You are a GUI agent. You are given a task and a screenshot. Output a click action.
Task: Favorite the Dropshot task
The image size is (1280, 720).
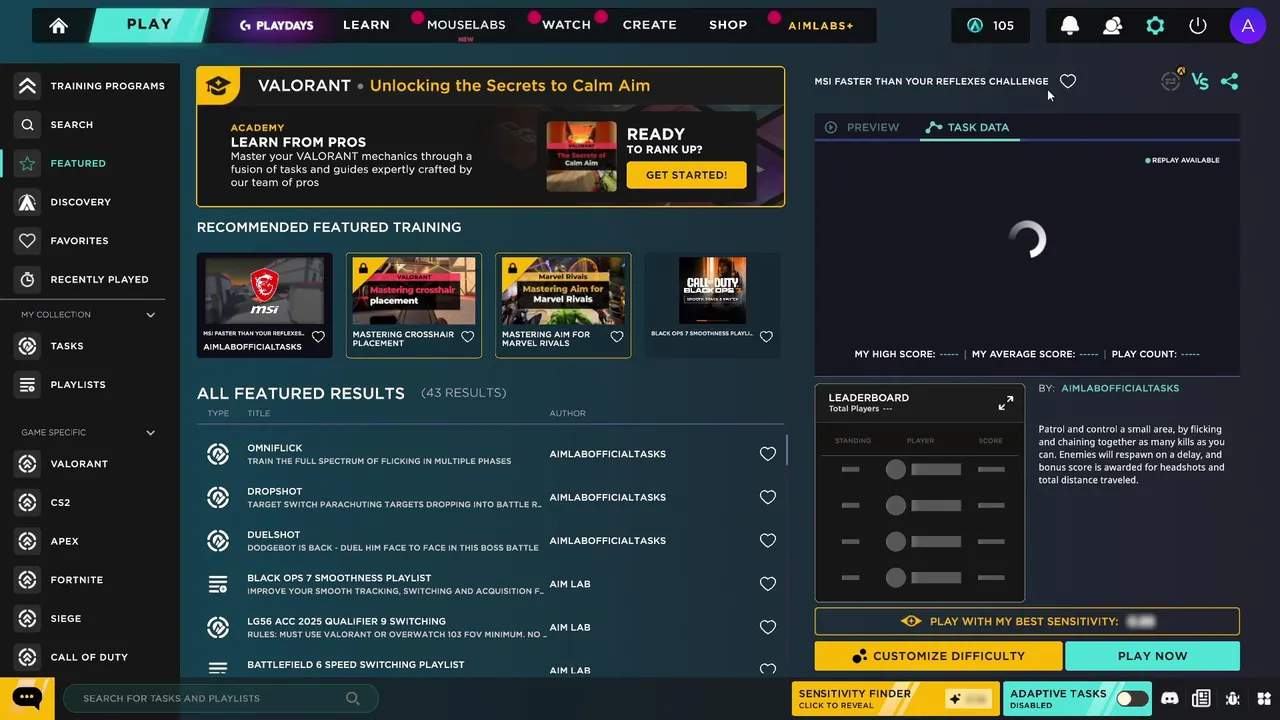click(x=768, y=497)
